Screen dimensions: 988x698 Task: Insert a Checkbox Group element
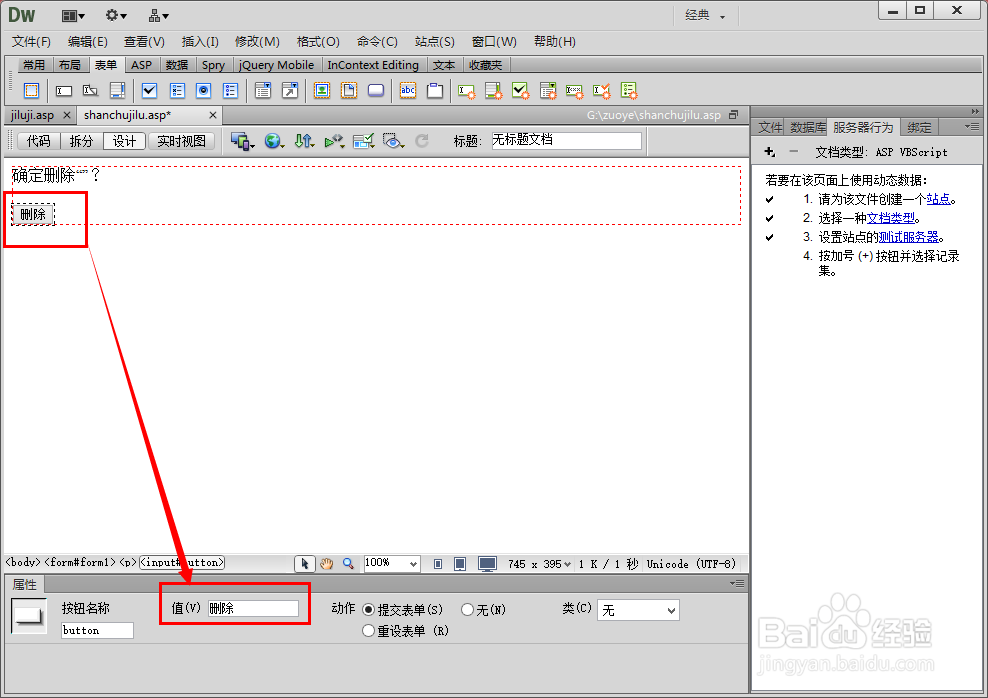pyautogui.click(x=177, y=91)
